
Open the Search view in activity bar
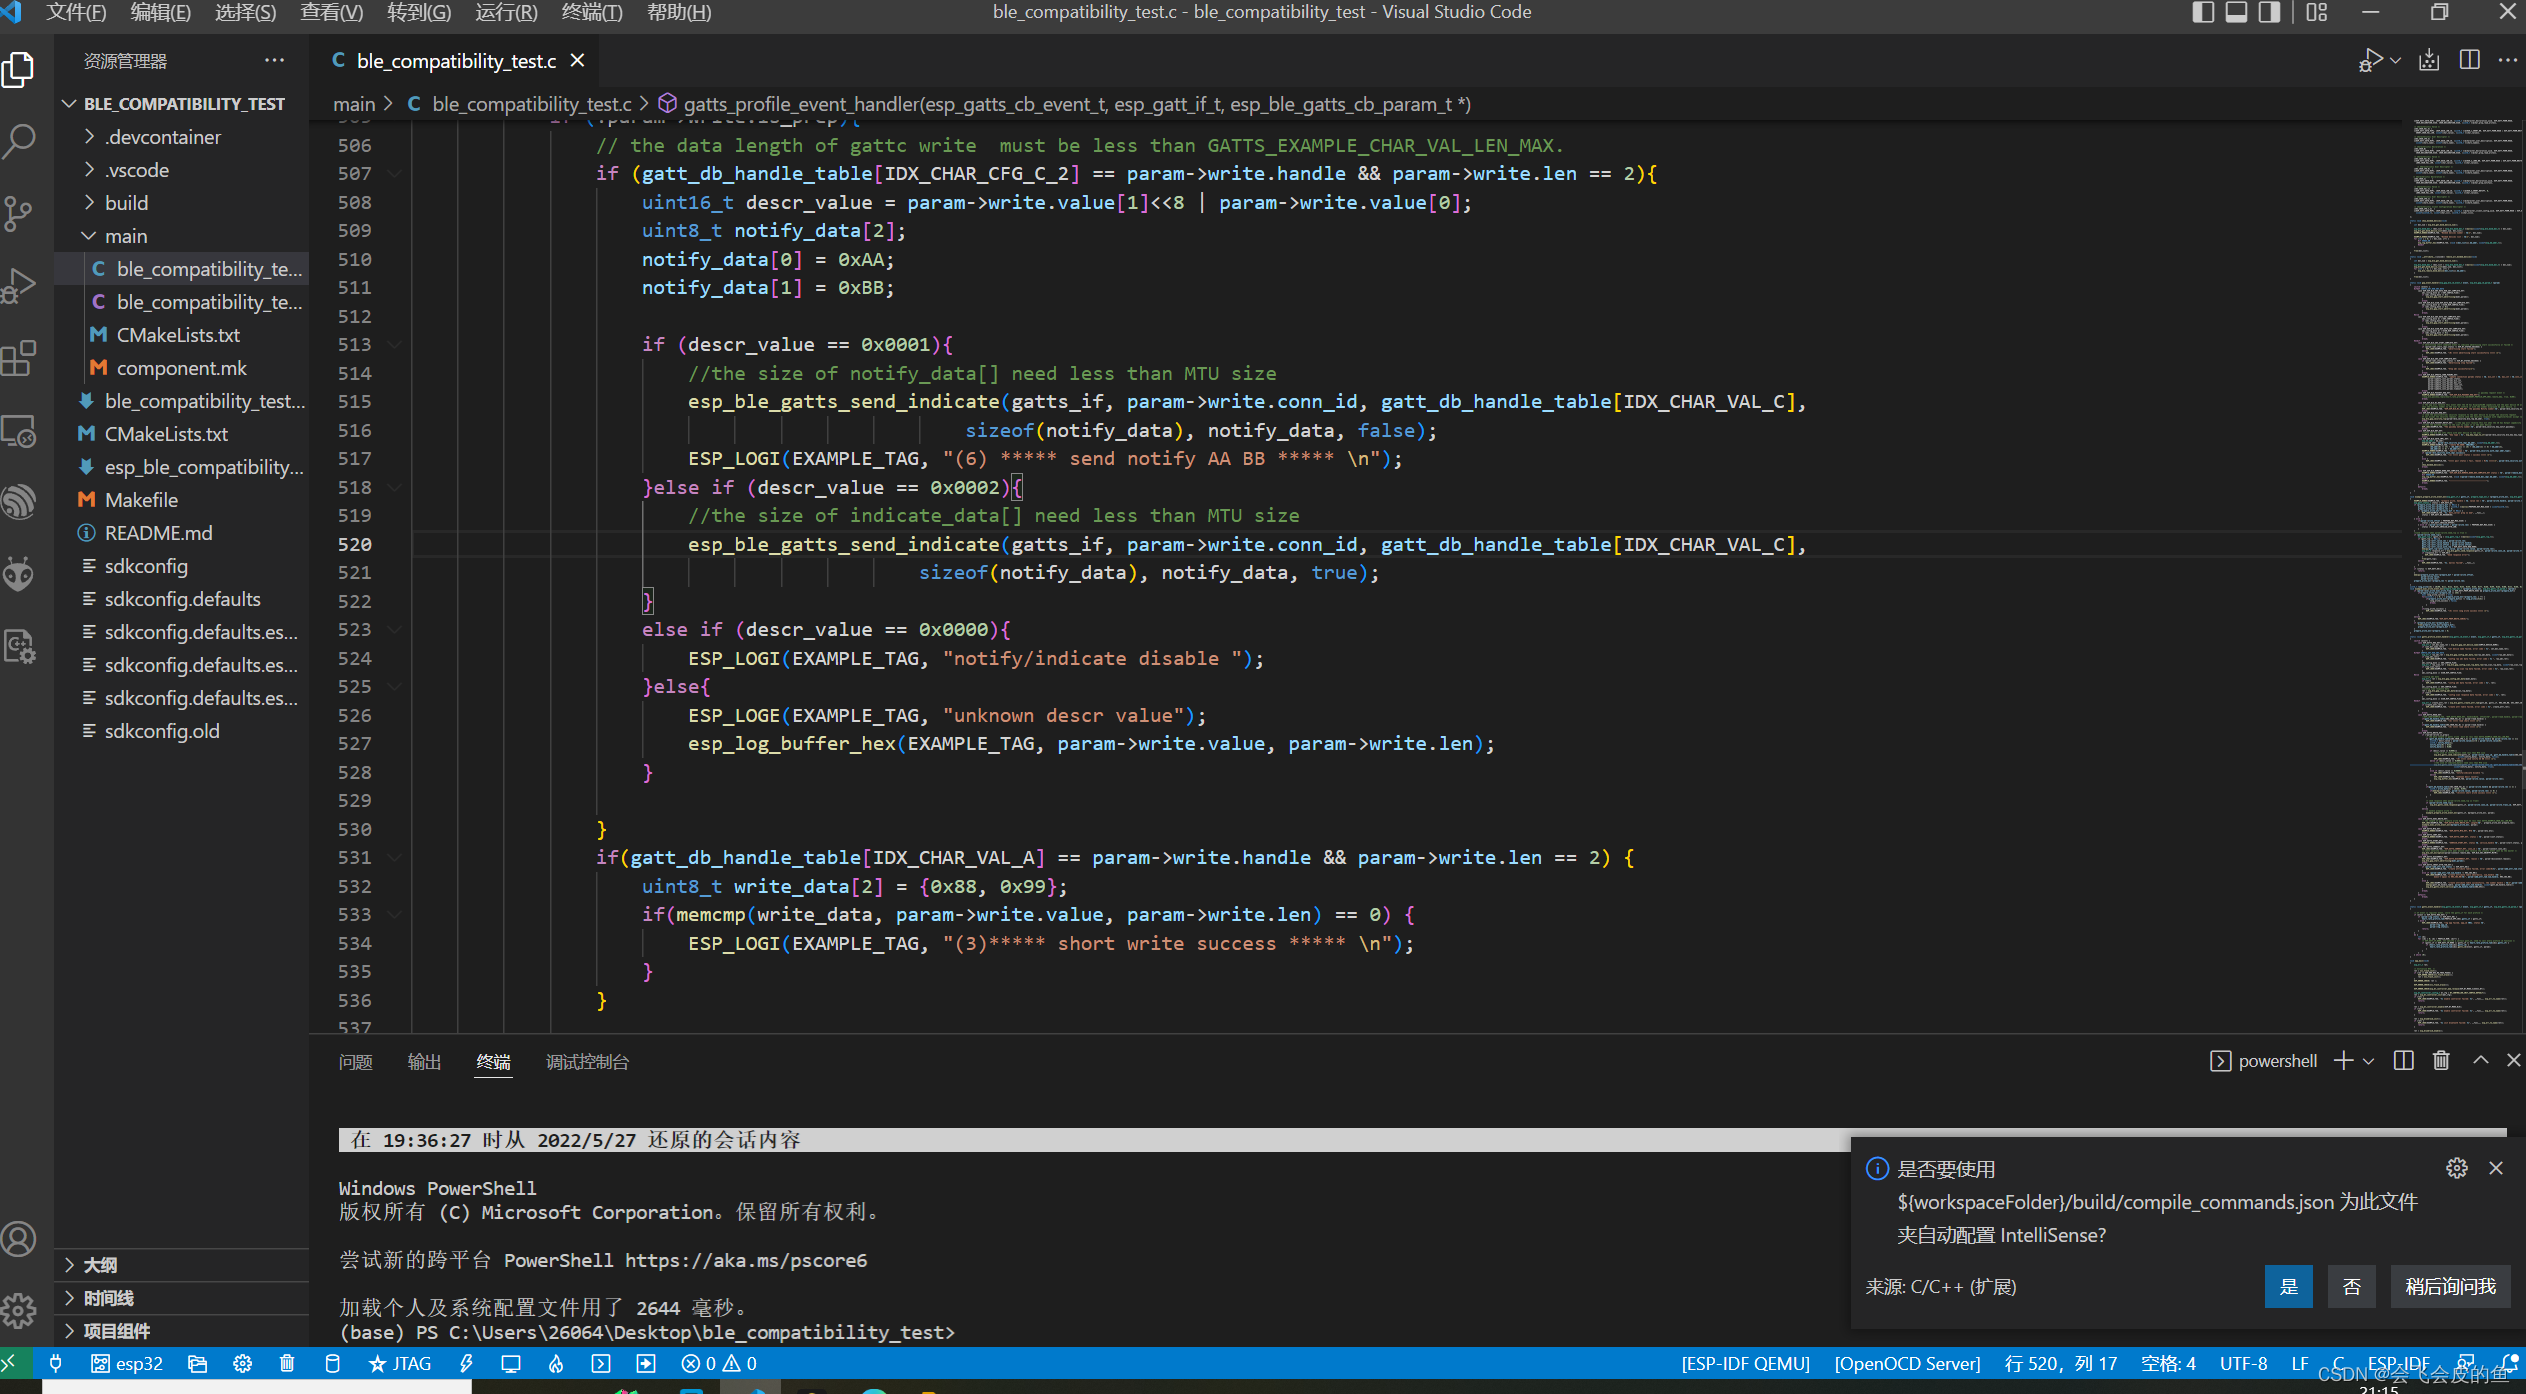tap(19, 142)
